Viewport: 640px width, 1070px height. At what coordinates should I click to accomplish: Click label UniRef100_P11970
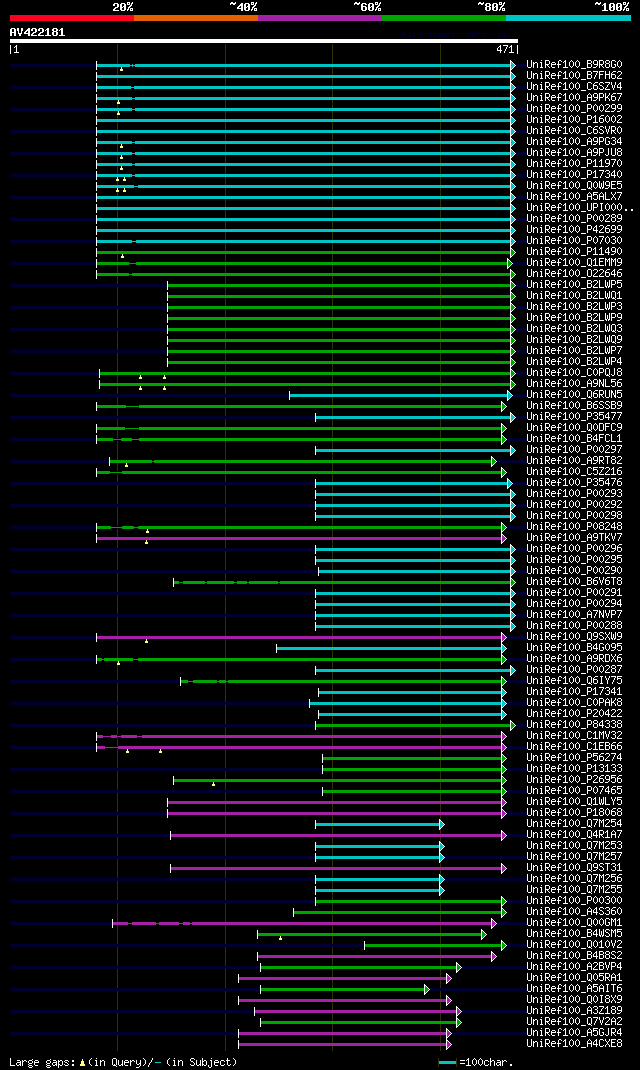(574, 164)
